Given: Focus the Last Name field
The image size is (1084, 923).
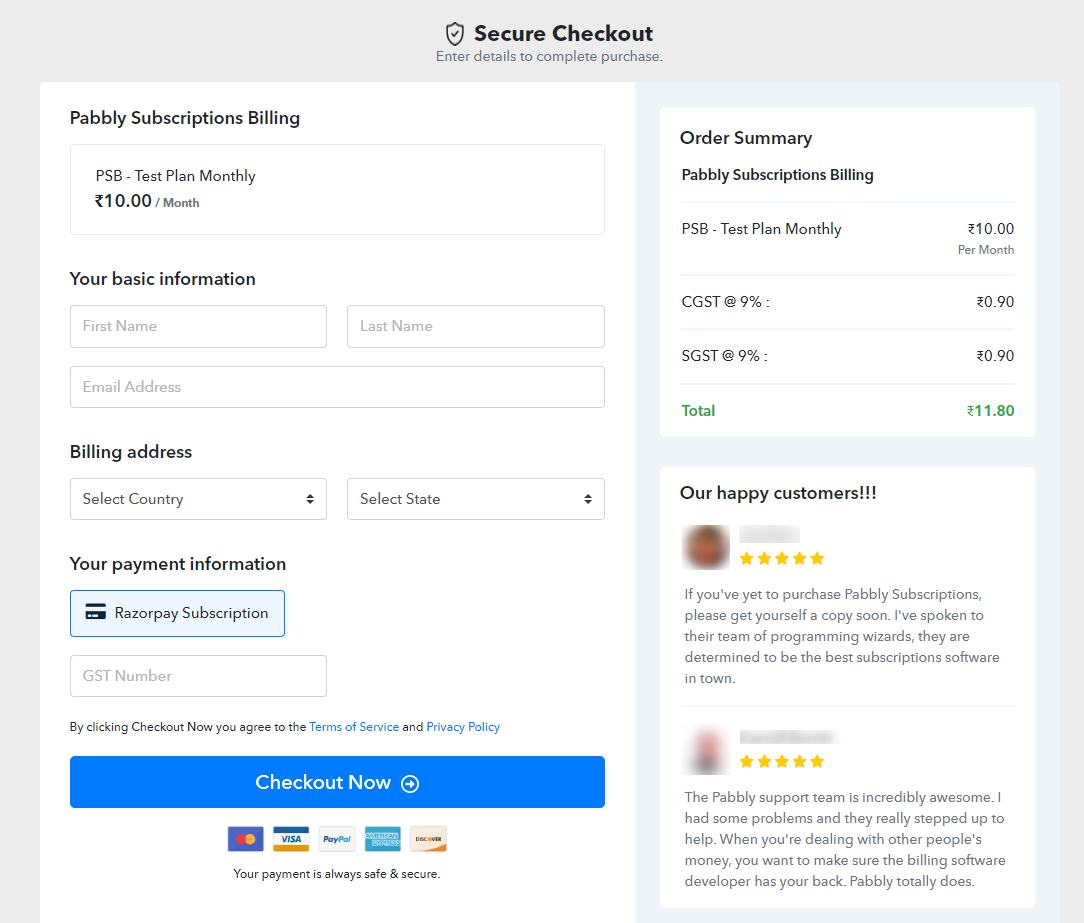Looking at the screenshot, I should click(x=476, y=326).
